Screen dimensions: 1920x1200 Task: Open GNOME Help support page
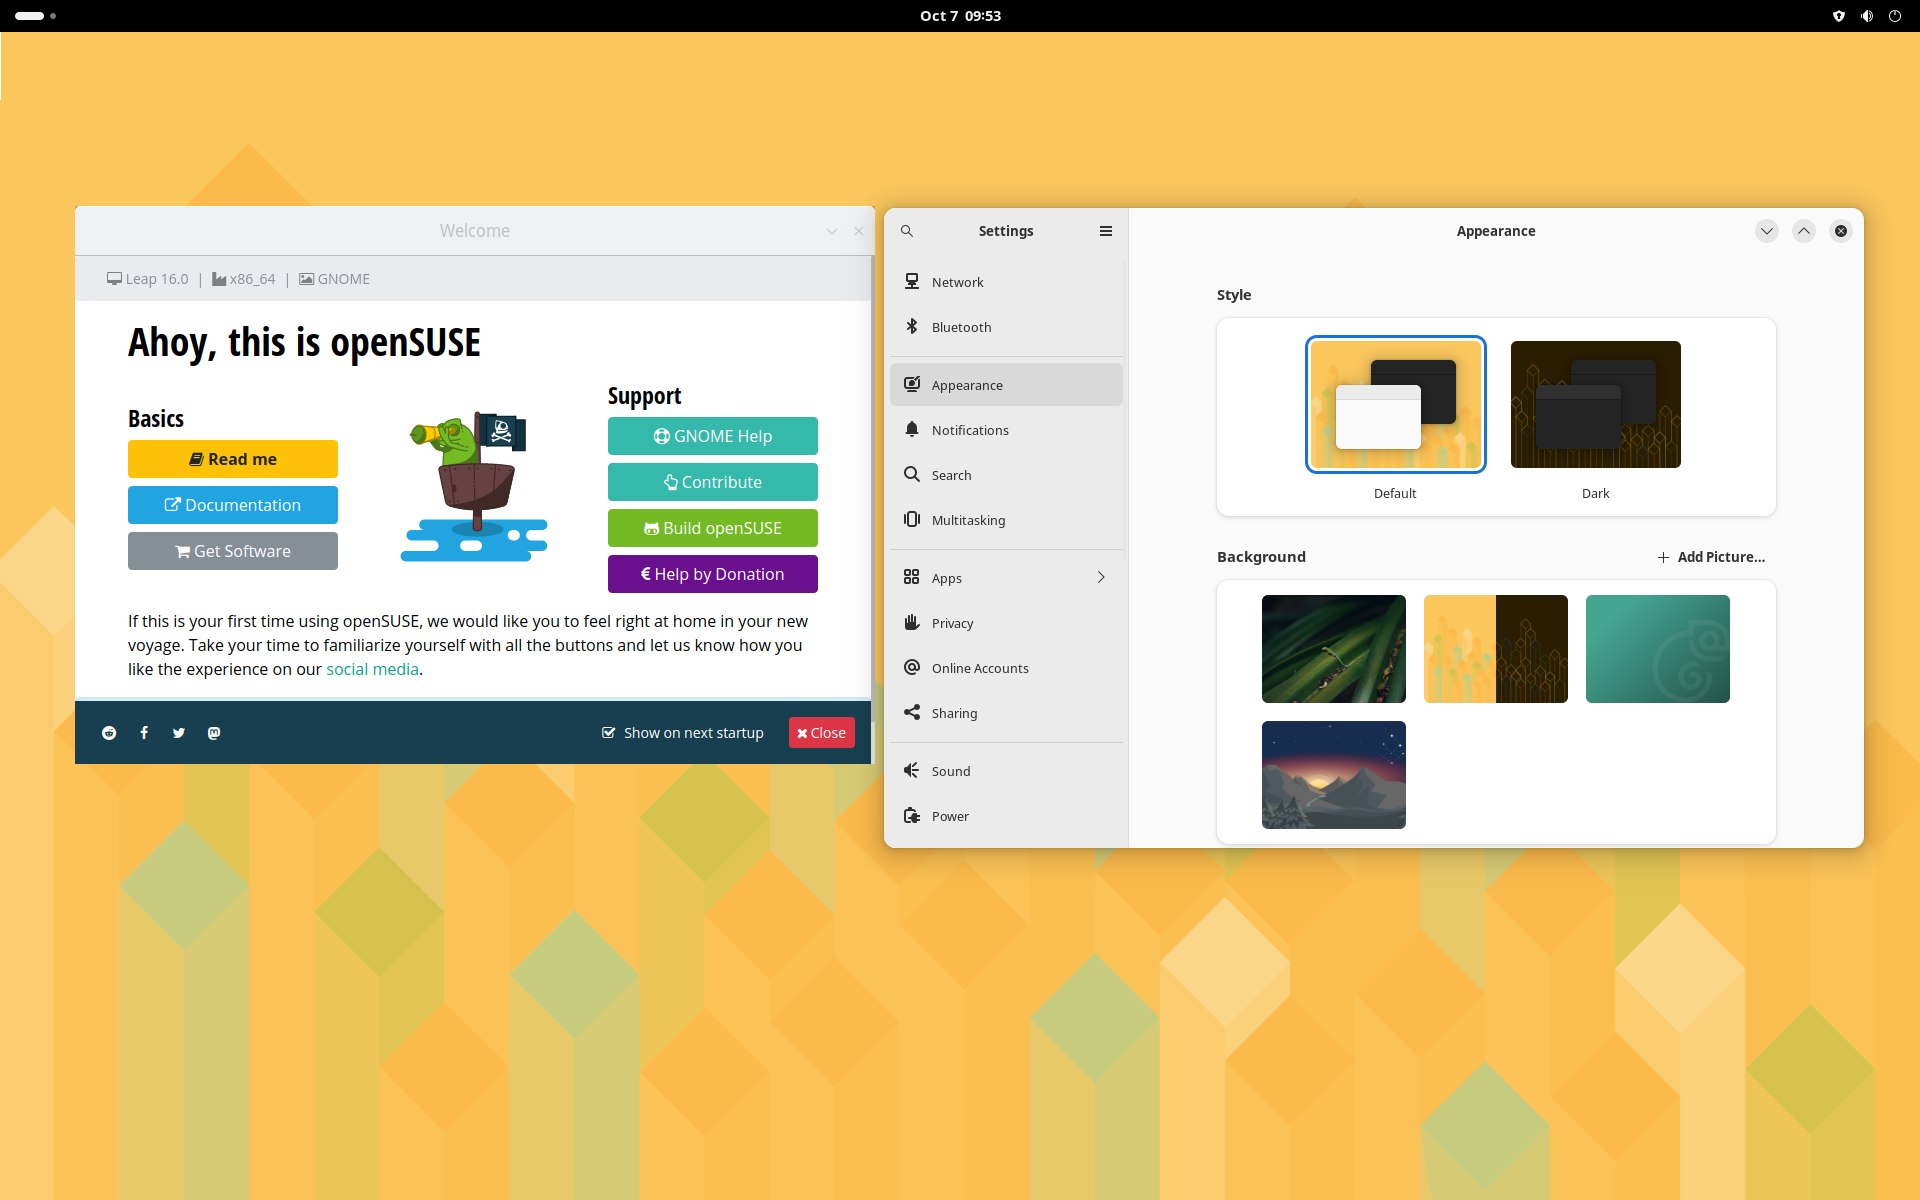[x=712, y=435]
